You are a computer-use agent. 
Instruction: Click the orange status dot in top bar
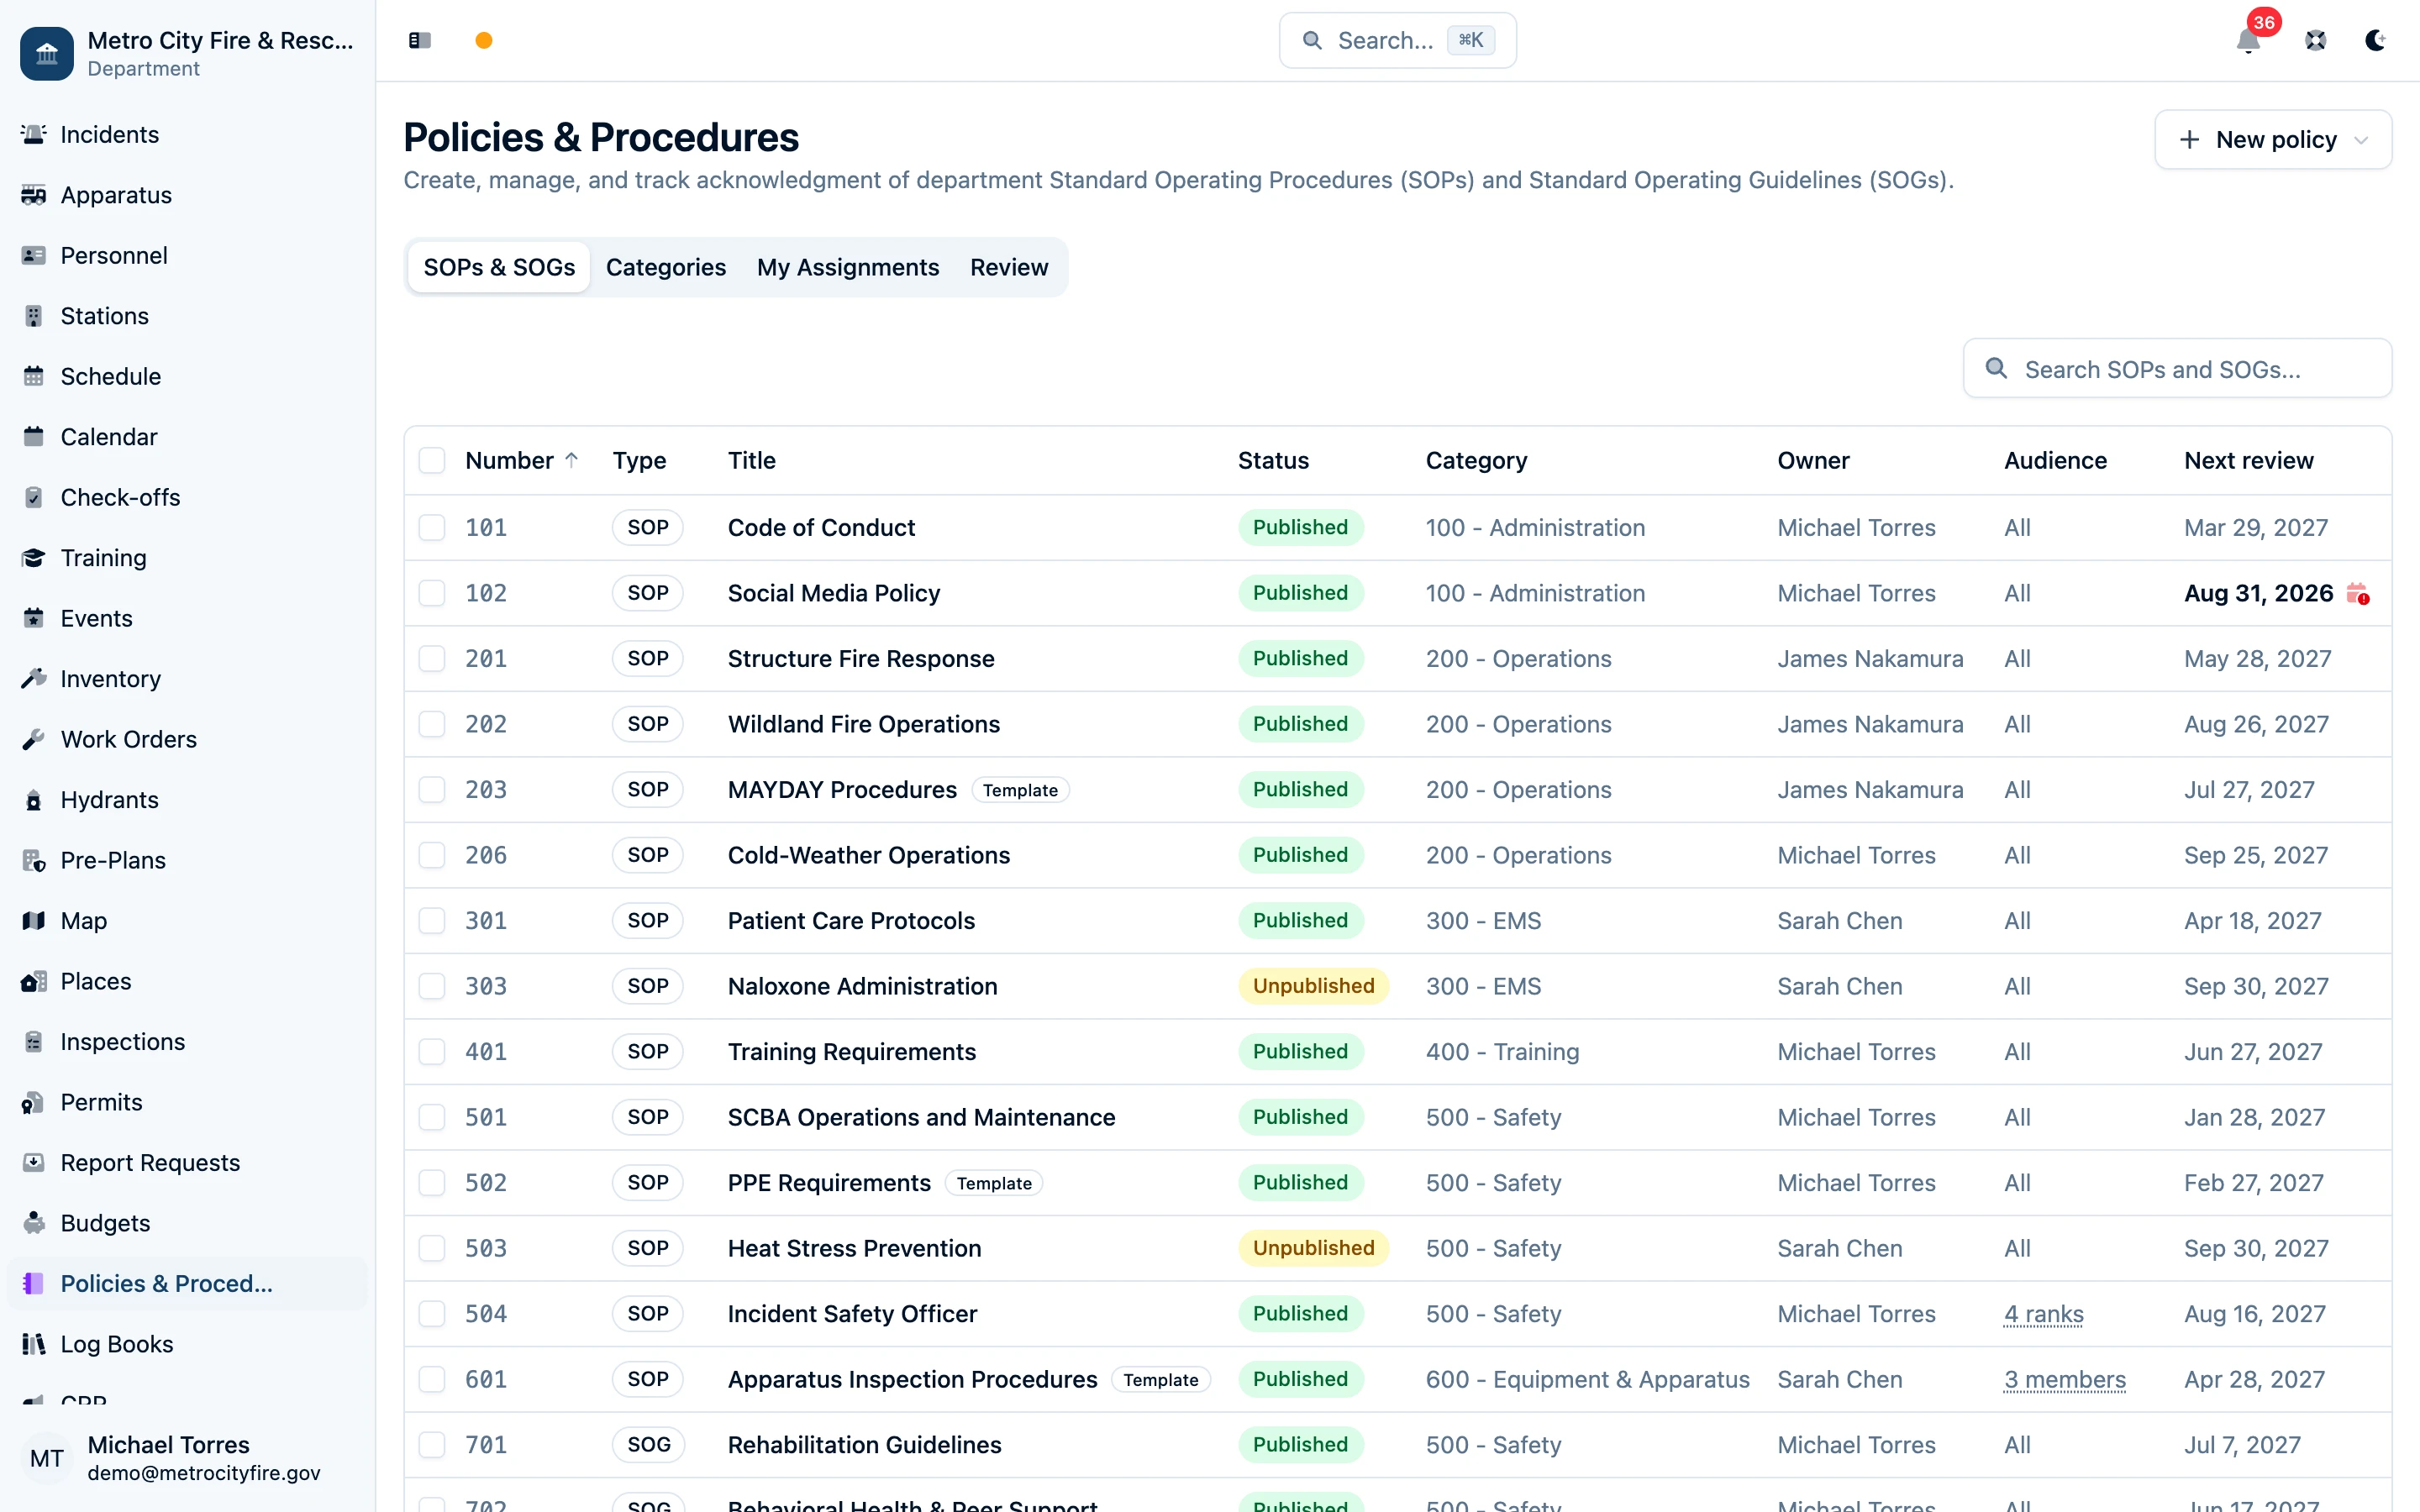(484, 40)
